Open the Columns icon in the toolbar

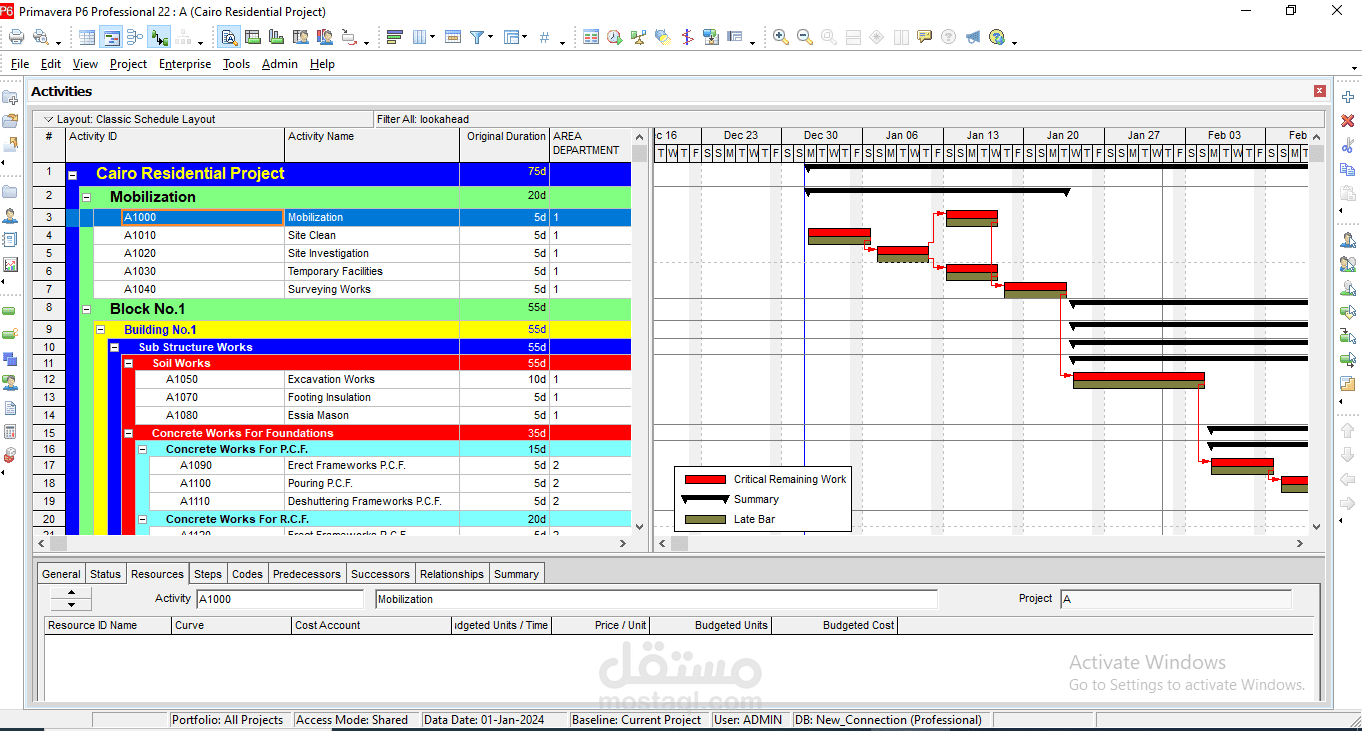[420, 37]
